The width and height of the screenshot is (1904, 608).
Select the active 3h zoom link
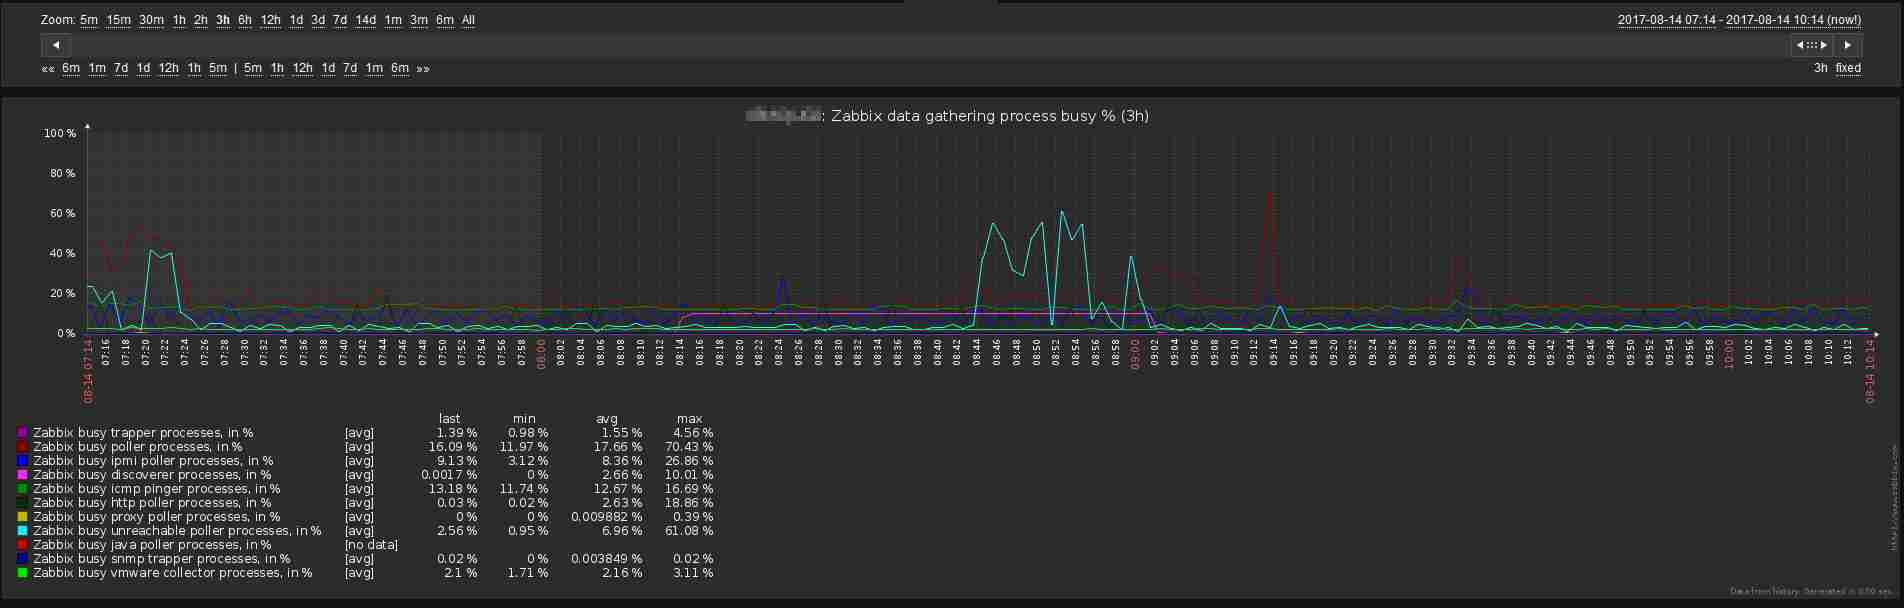tap(222, 20)
